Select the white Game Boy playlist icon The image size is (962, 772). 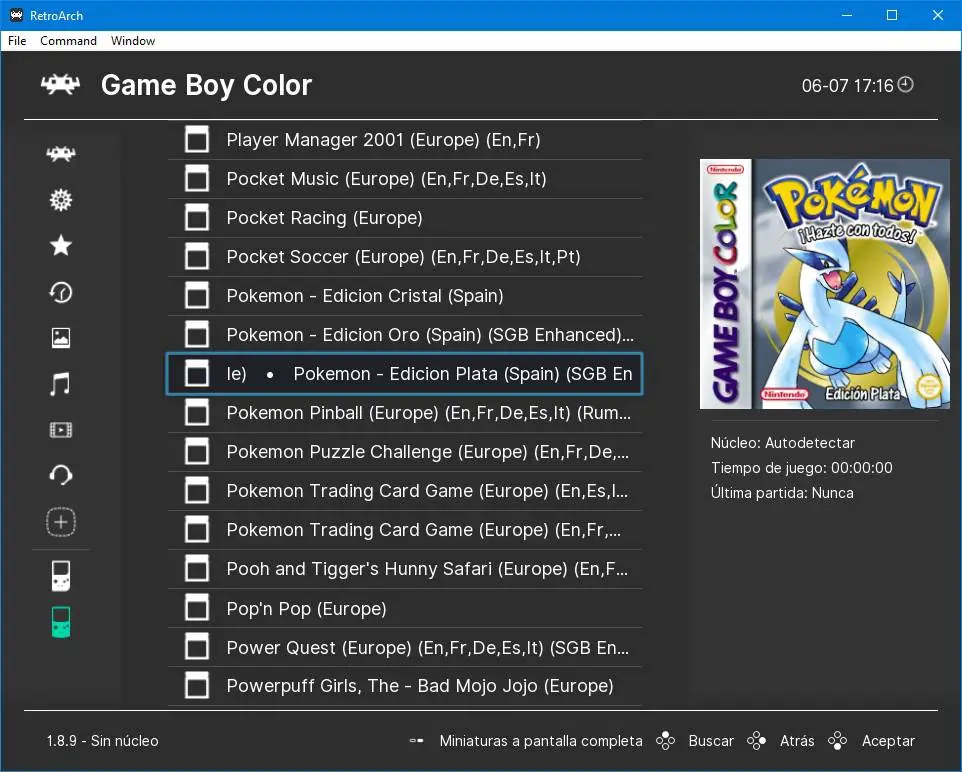click(x=61, y=576)
